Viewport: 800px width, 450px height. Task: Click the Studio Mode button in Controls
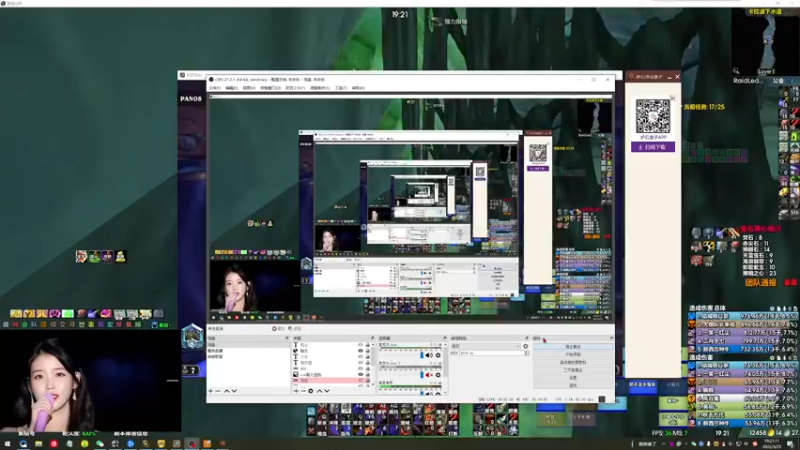pyautogui.click(x=573, y=370)
